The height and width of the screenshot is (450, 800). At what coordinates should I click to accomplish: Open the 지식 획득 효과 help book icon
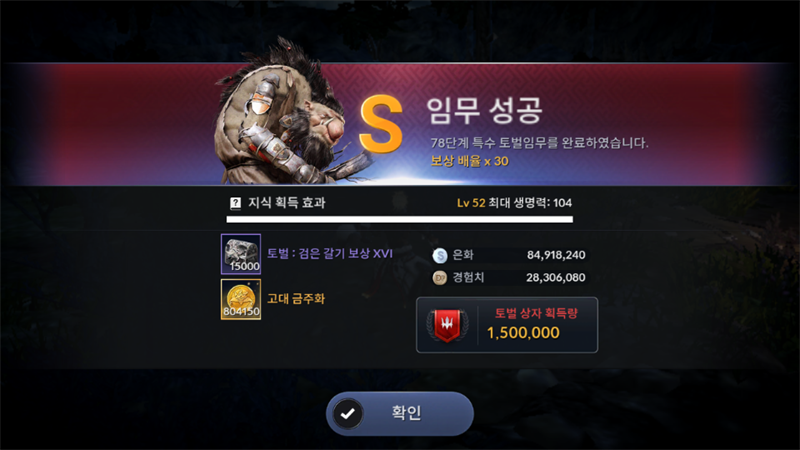click(x=235, y=203)
